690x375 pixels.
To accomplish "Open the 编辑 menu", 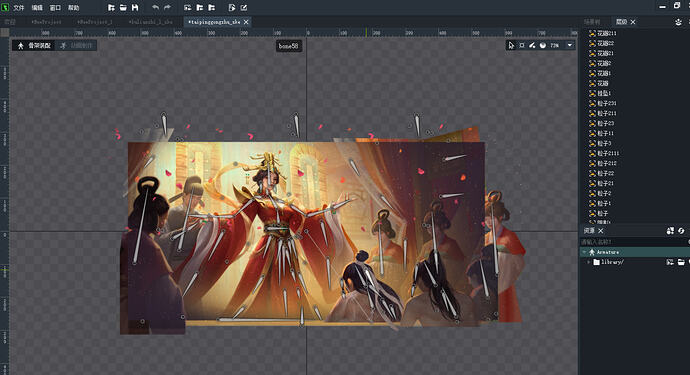I will tap(37, 8).
